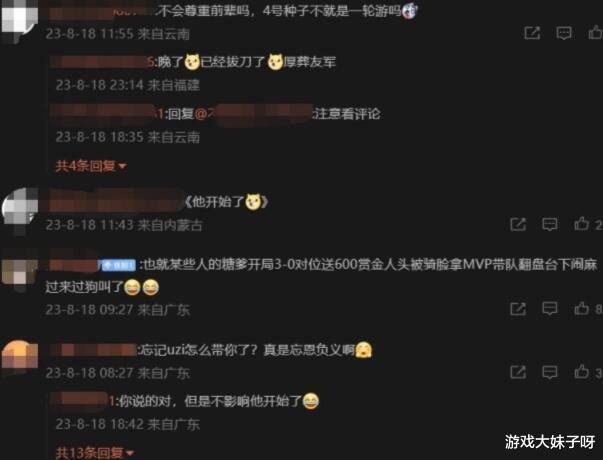The height and width of the screenshot is (460, 603).
Task: Reply to the 《他开始了》 comment
Action: coord(550,224)
